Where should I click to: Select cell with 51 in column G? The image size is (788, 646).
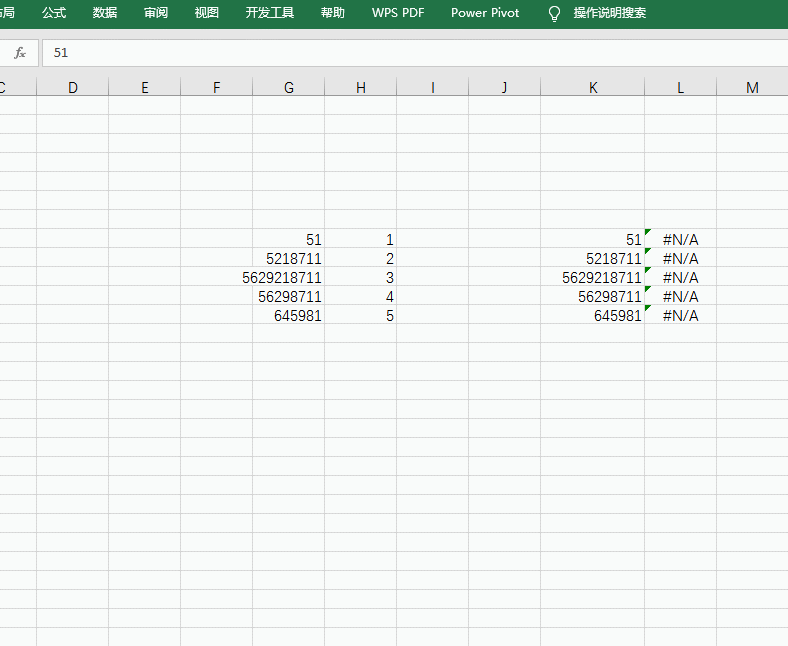coord(288,238)
